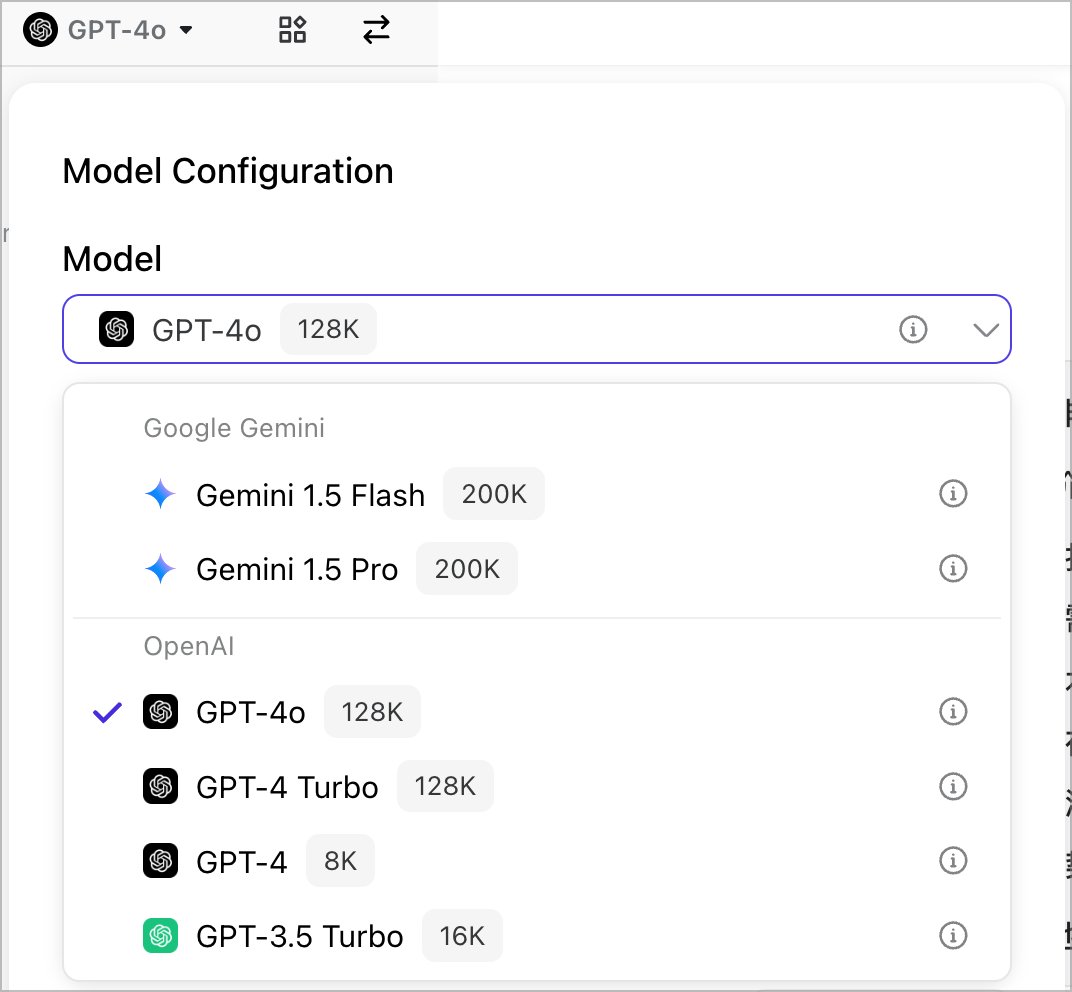Viewport: 1072px width, 992px height.
Task: Click the info icon in GPT-4o dropdown row
Action: pyautogui.click(x=953, y=712)
